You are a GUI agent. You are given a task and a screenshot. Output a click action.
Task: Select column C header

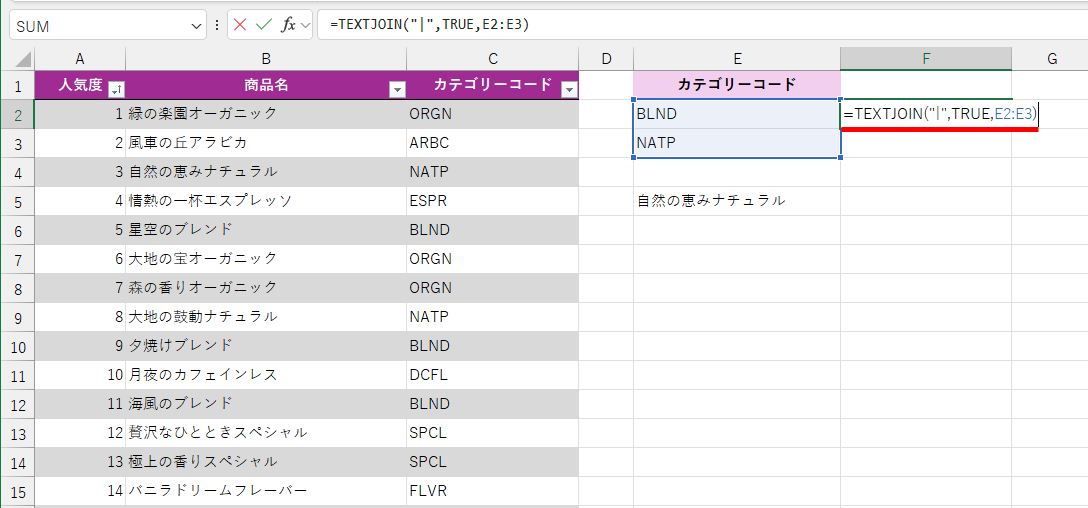pos(493,59)
